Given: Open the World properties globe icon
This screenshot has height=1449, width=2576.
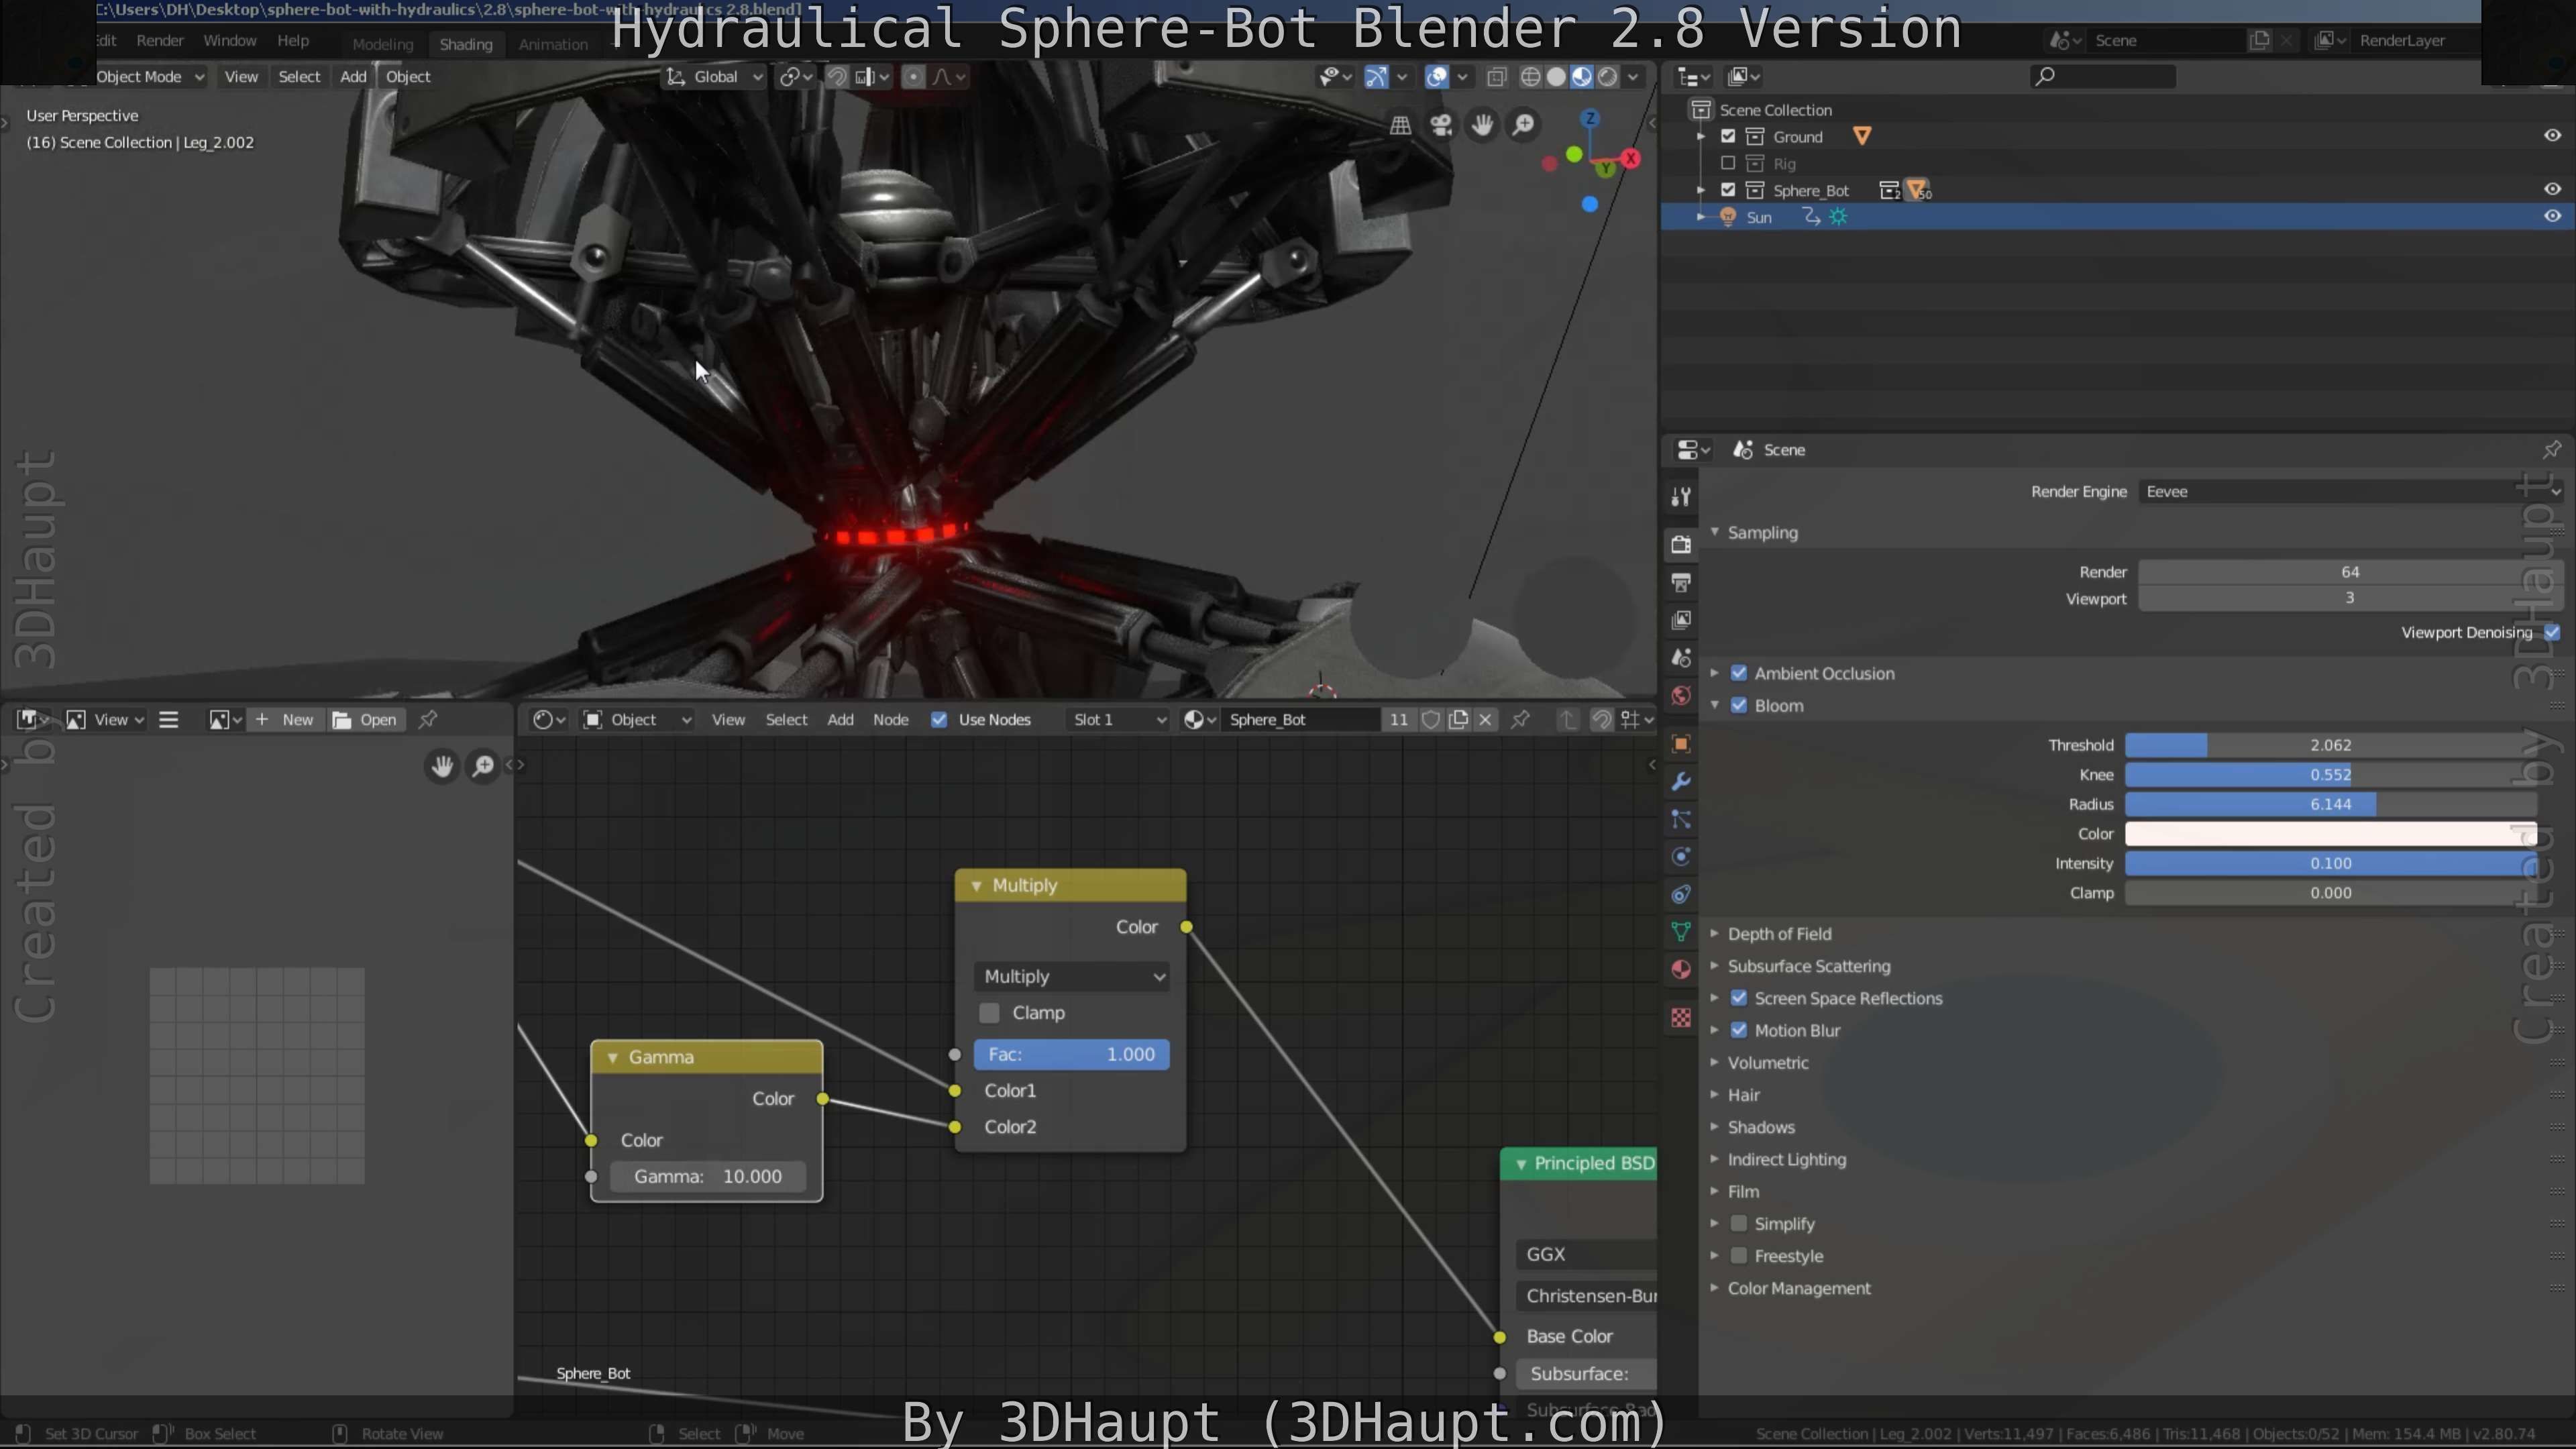Looking at the screenshot, I should 1681,696.
